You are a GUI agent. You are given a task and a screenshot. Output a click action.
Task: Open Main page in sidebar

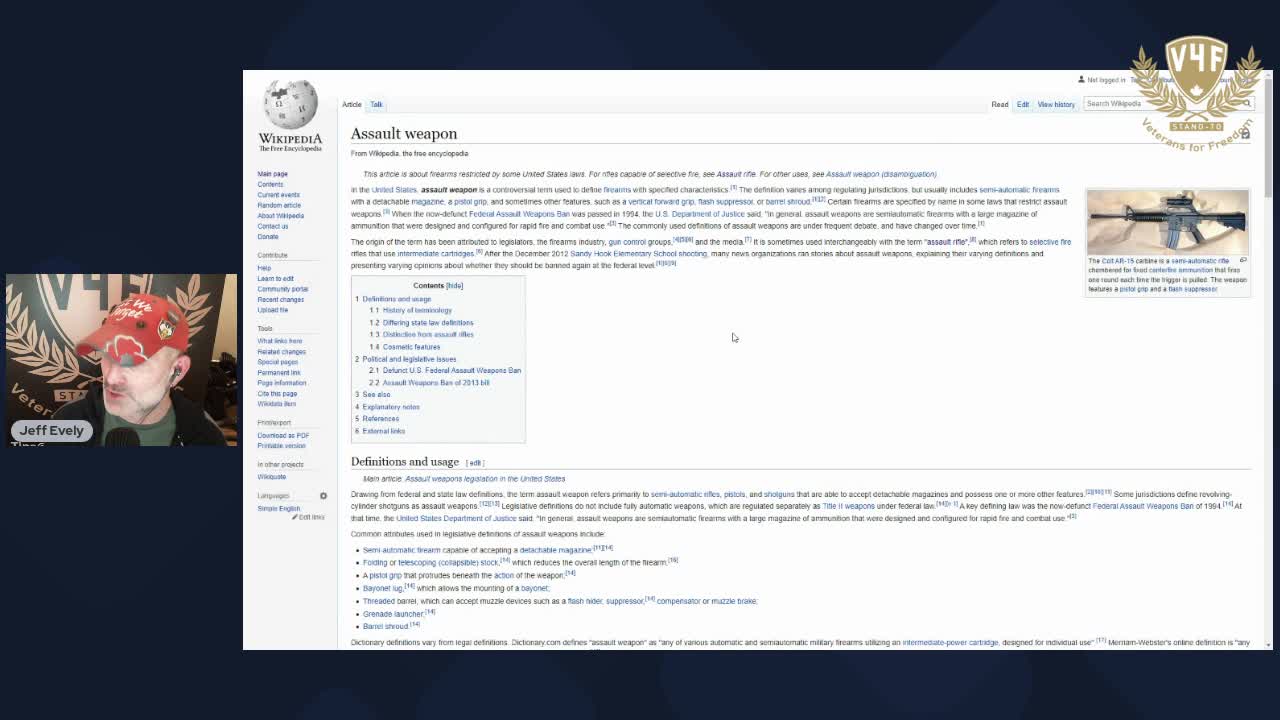pos(272,174)
